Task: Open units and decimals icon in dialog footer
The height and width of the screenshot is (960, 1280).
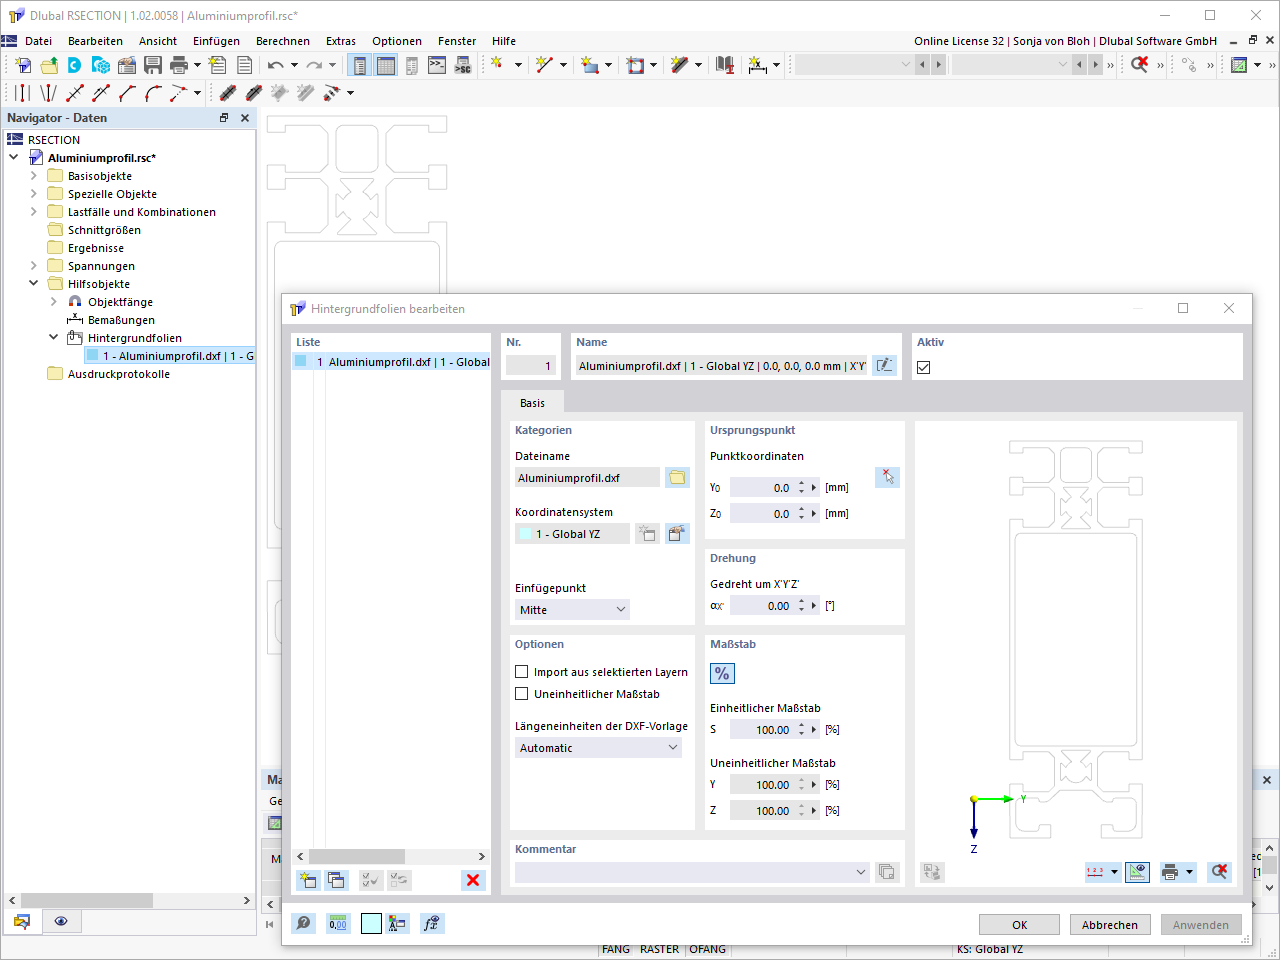Action: pos(339,924)
